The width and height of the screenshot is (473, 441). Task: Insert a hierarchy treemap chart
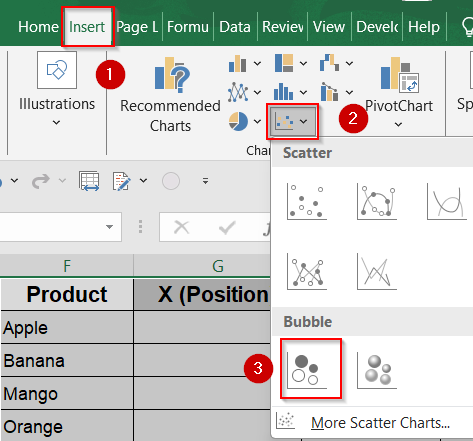284,63
